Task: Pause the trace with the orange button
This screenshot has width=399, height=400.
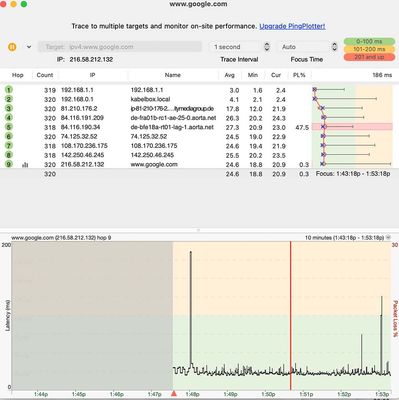Action: point(12,47)
